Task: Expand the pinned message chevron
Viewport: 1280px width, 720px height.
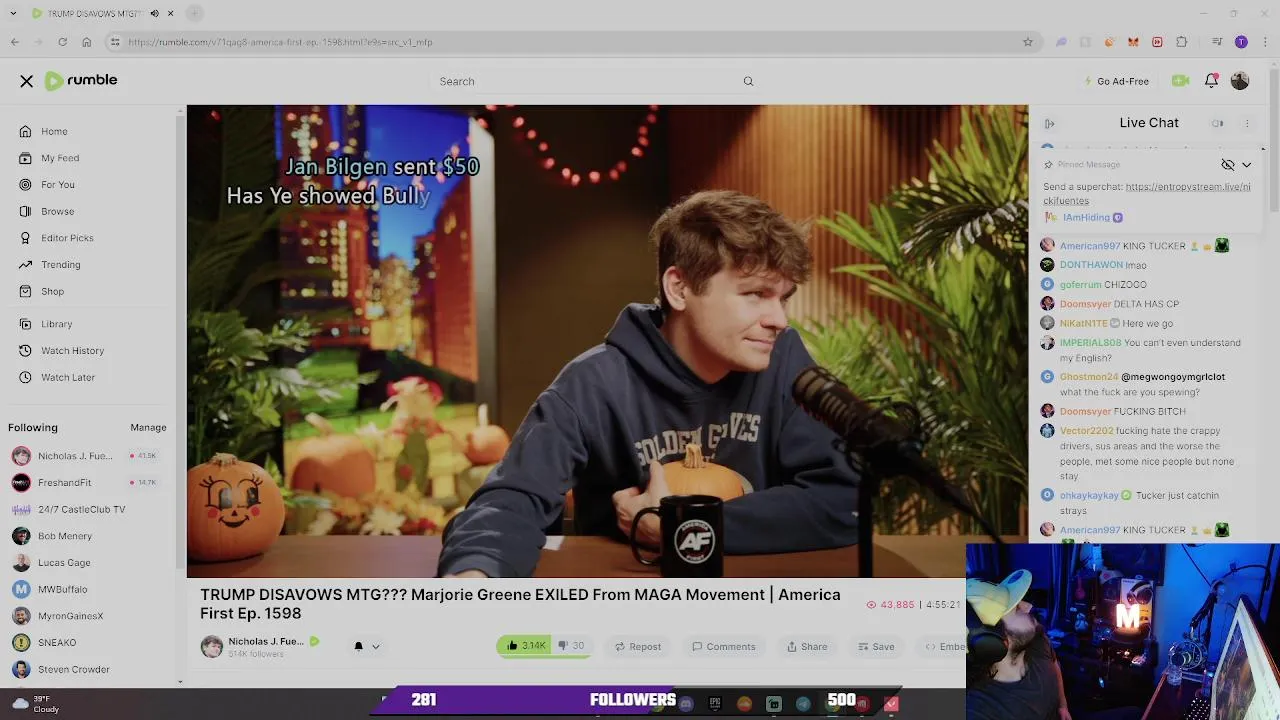Action: point(1246,165)
